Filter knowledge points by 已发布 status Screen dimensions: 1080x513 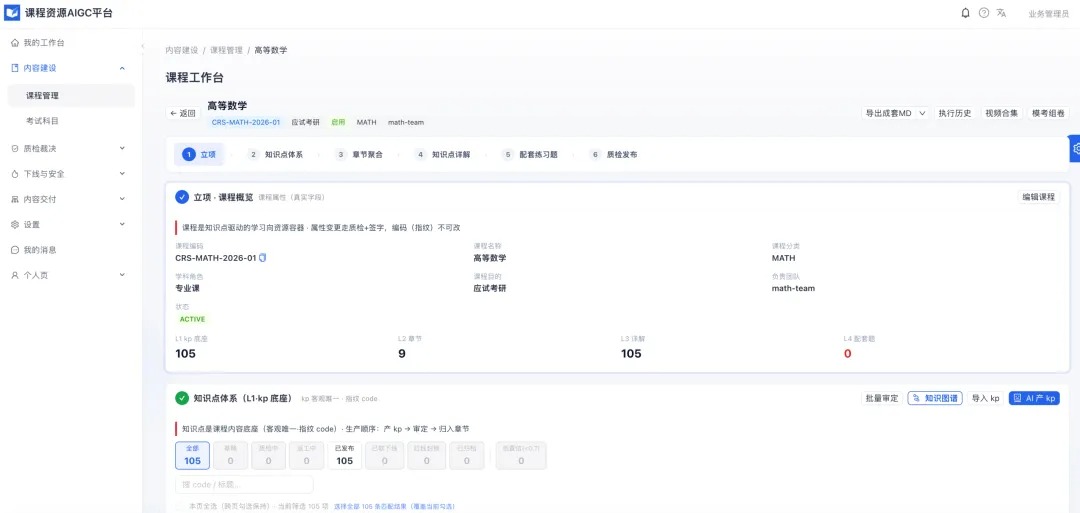click(344, 455)
